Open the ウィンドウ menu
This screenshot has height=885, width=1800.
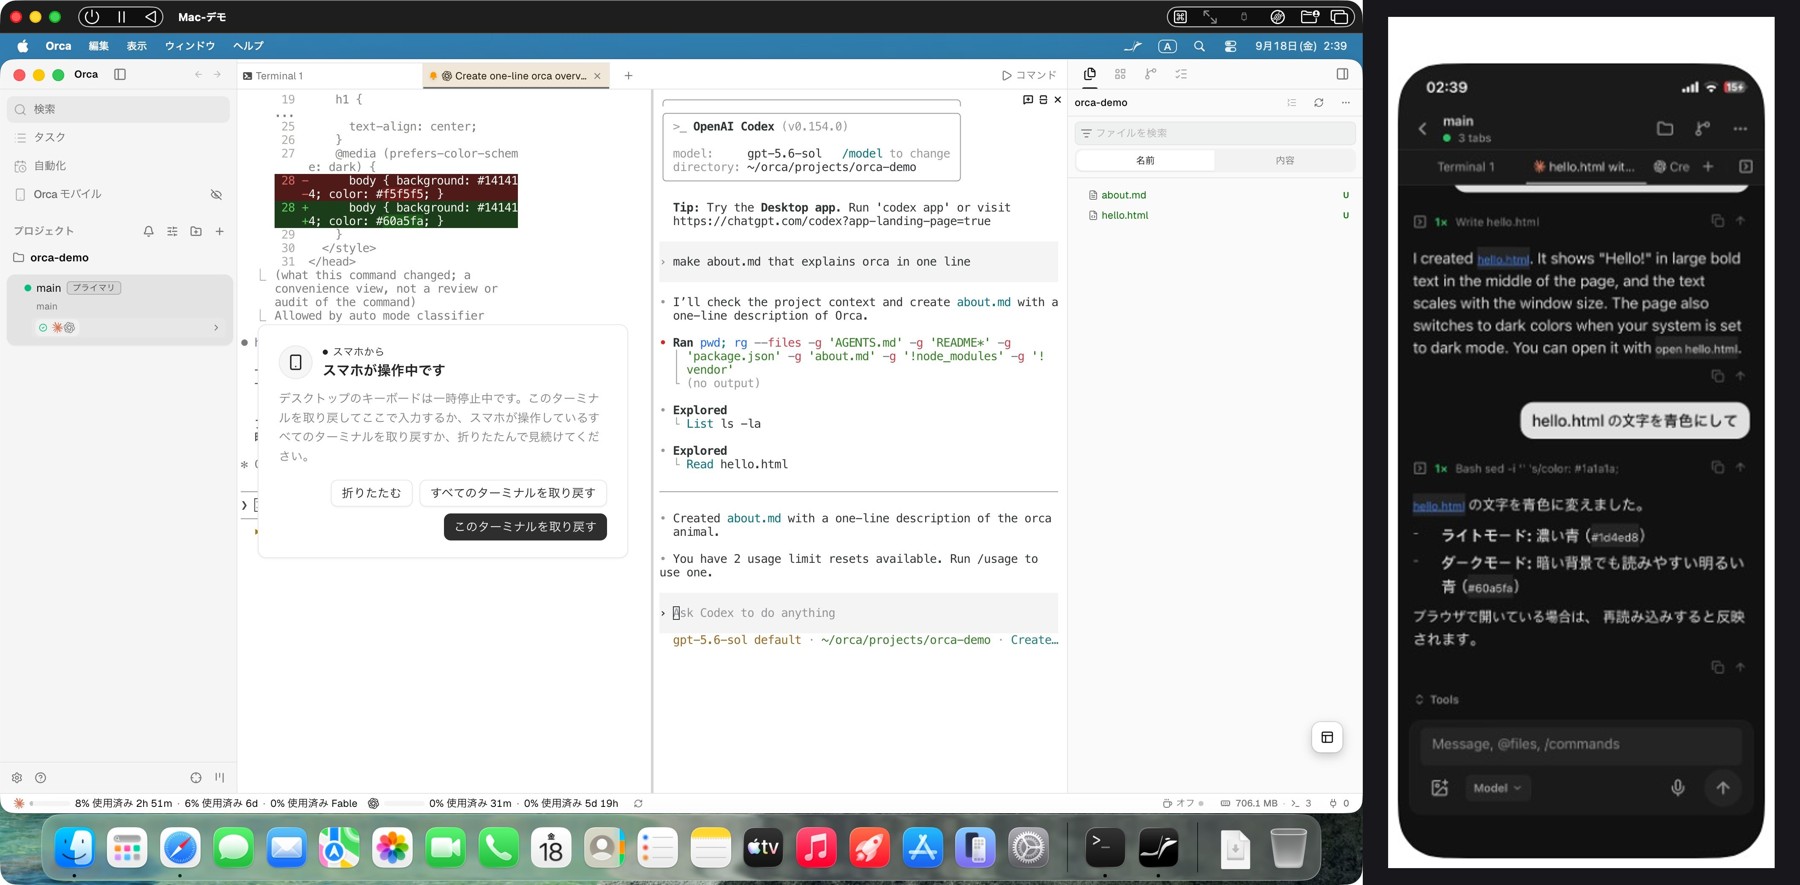[190, 46]
